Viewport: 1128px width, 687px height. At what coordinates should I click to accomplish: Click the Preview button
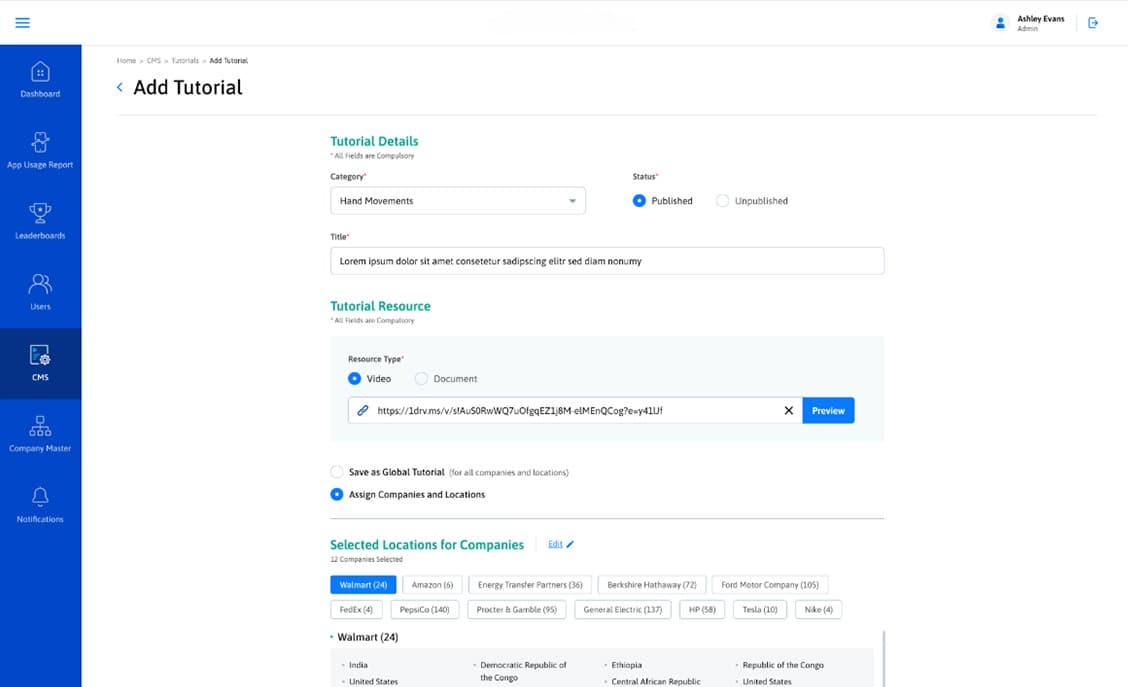pos(828,410)
